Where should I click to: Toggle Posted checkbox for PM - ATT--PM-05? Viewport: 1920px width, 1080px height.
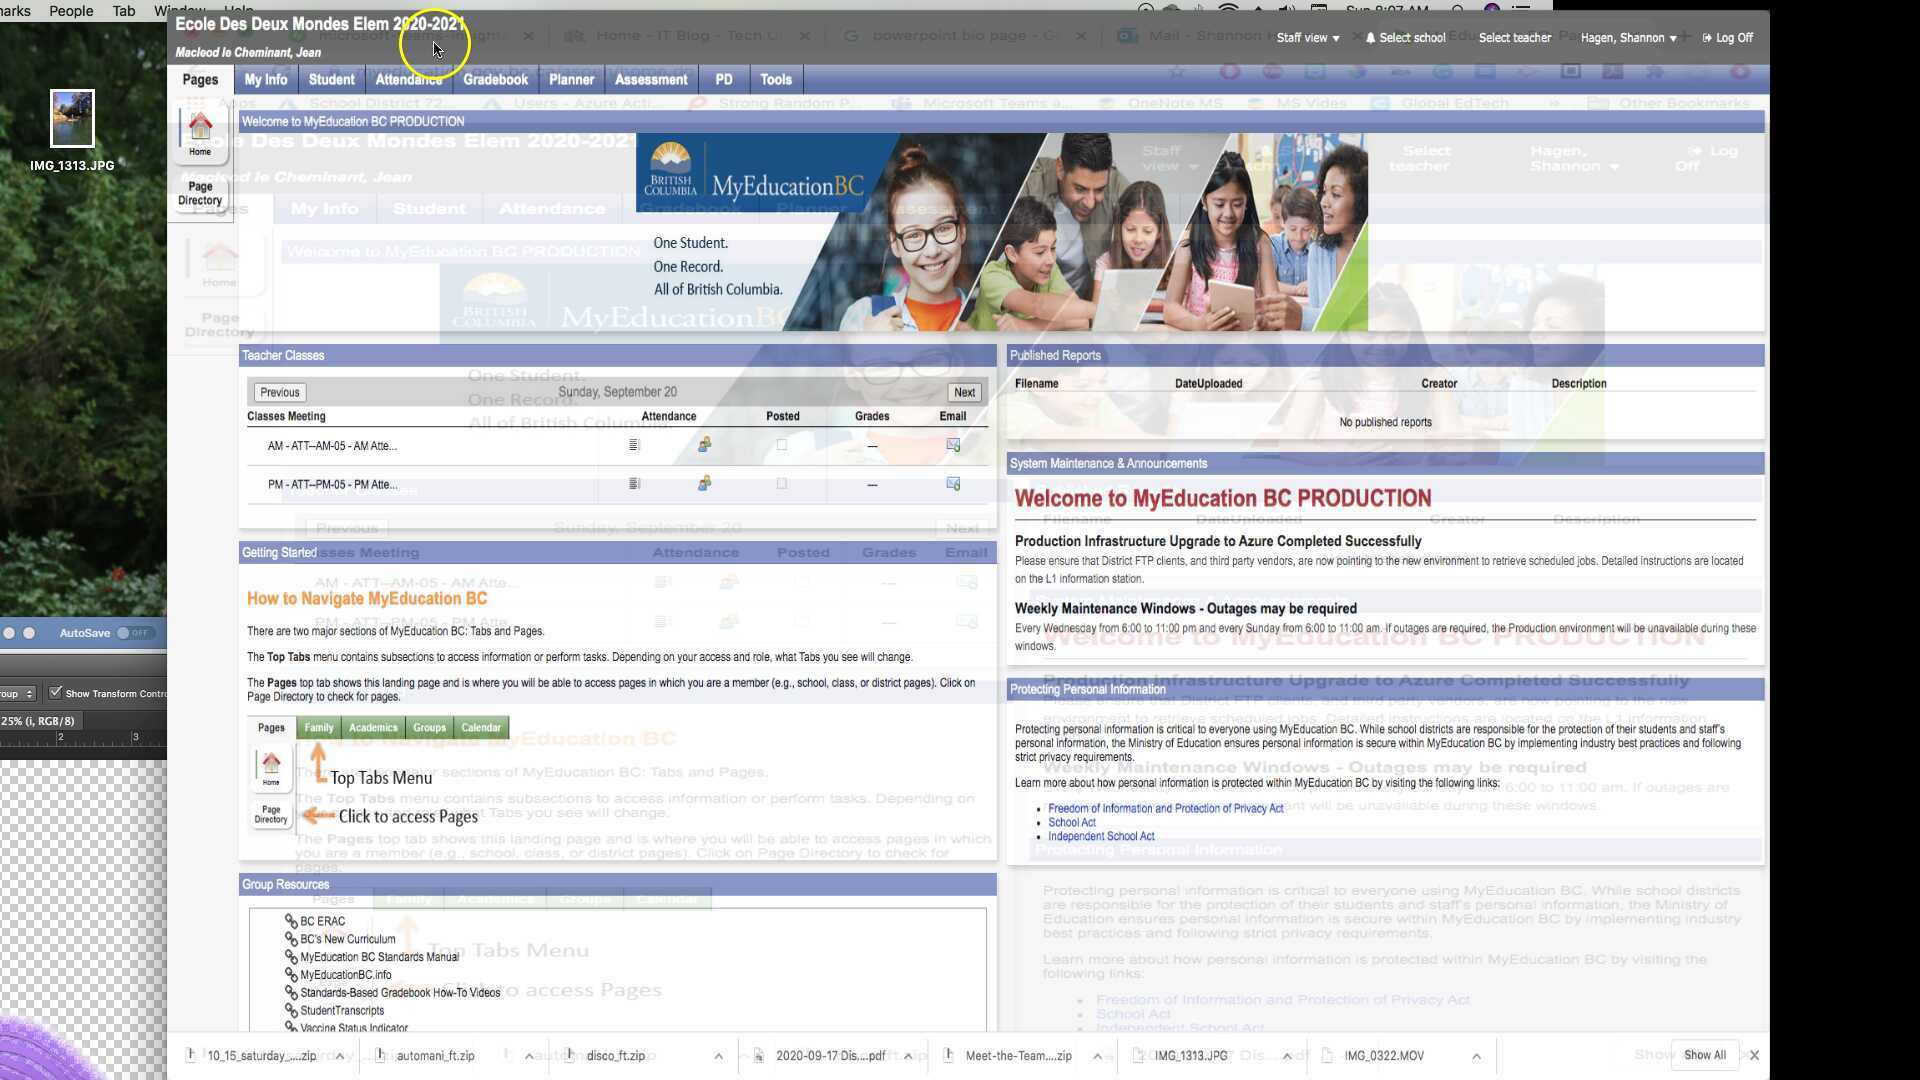[x=782, y=484]
